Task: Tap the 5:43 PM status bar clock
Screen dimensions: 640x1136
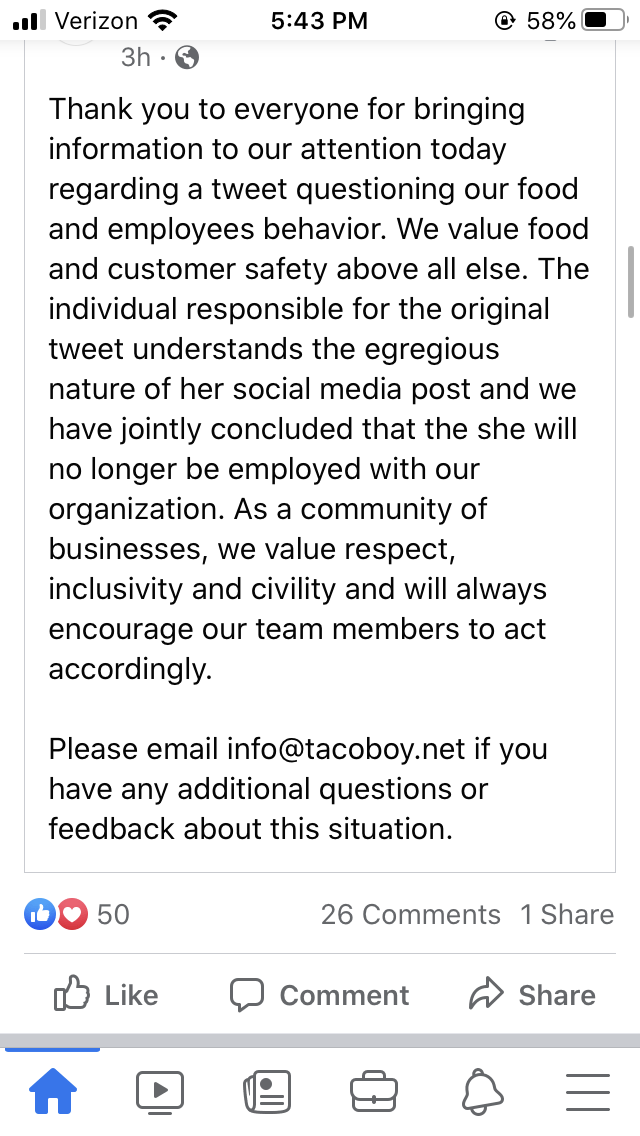Action: (x=320, y=20)
